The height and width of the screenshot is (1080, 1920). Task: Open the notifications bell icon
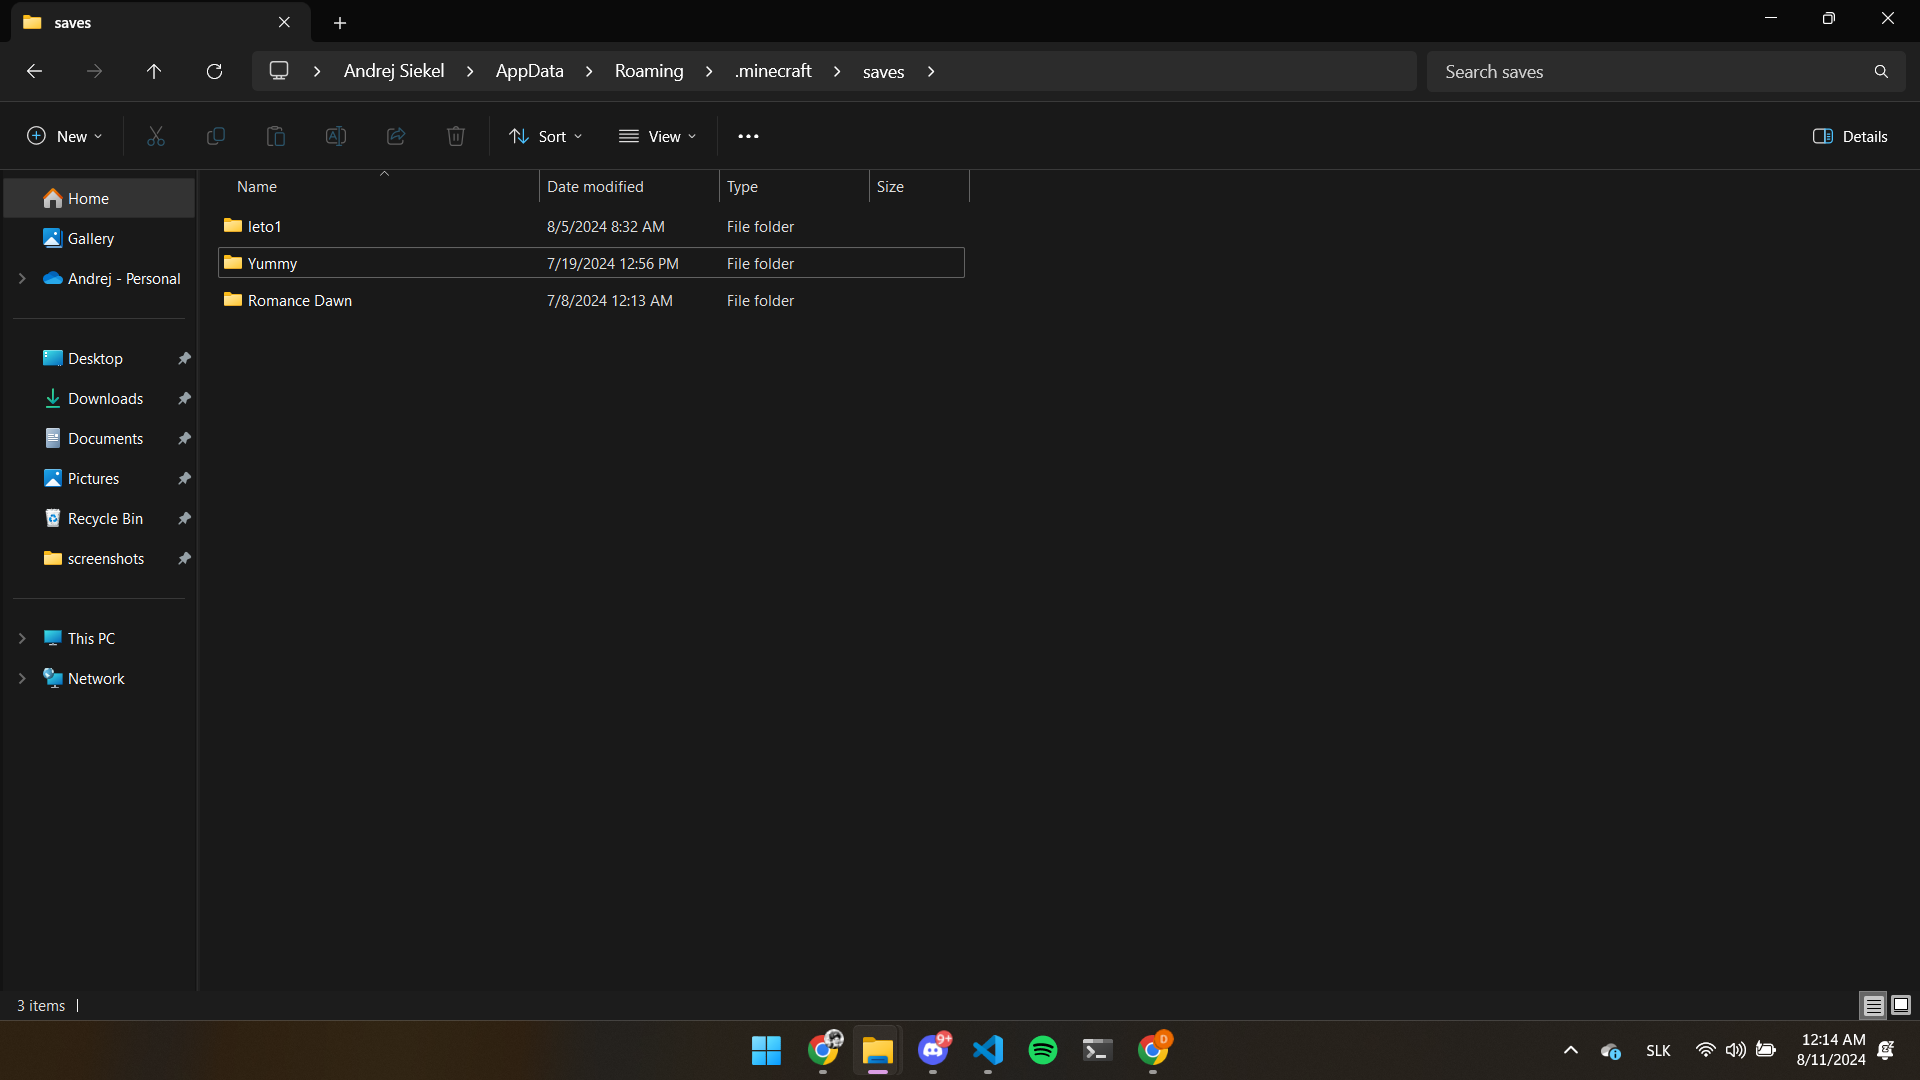pos(1886,1050)
